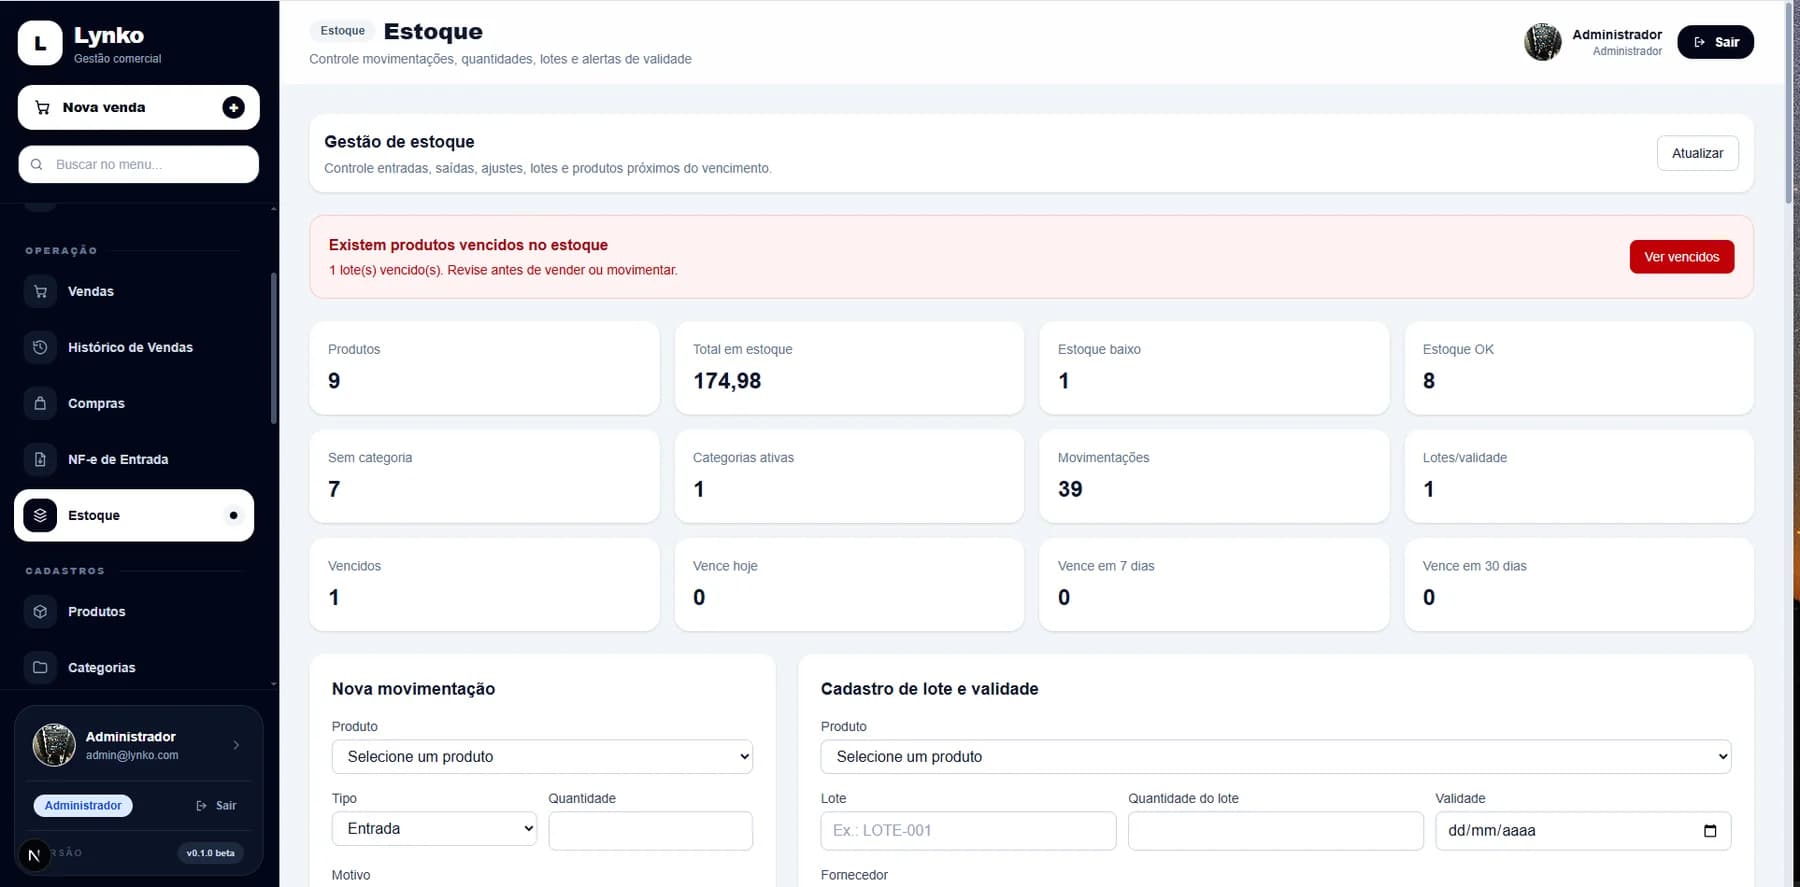Click the Vendas cart icon

pyautogui.click(x=40, y=291)
